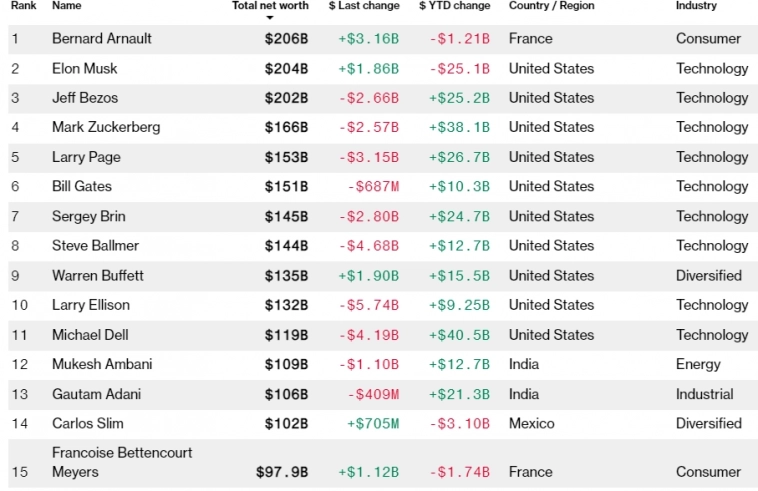The image size is (758, 491).
Task: Click the Industry column header
Action: click(696, 6)
